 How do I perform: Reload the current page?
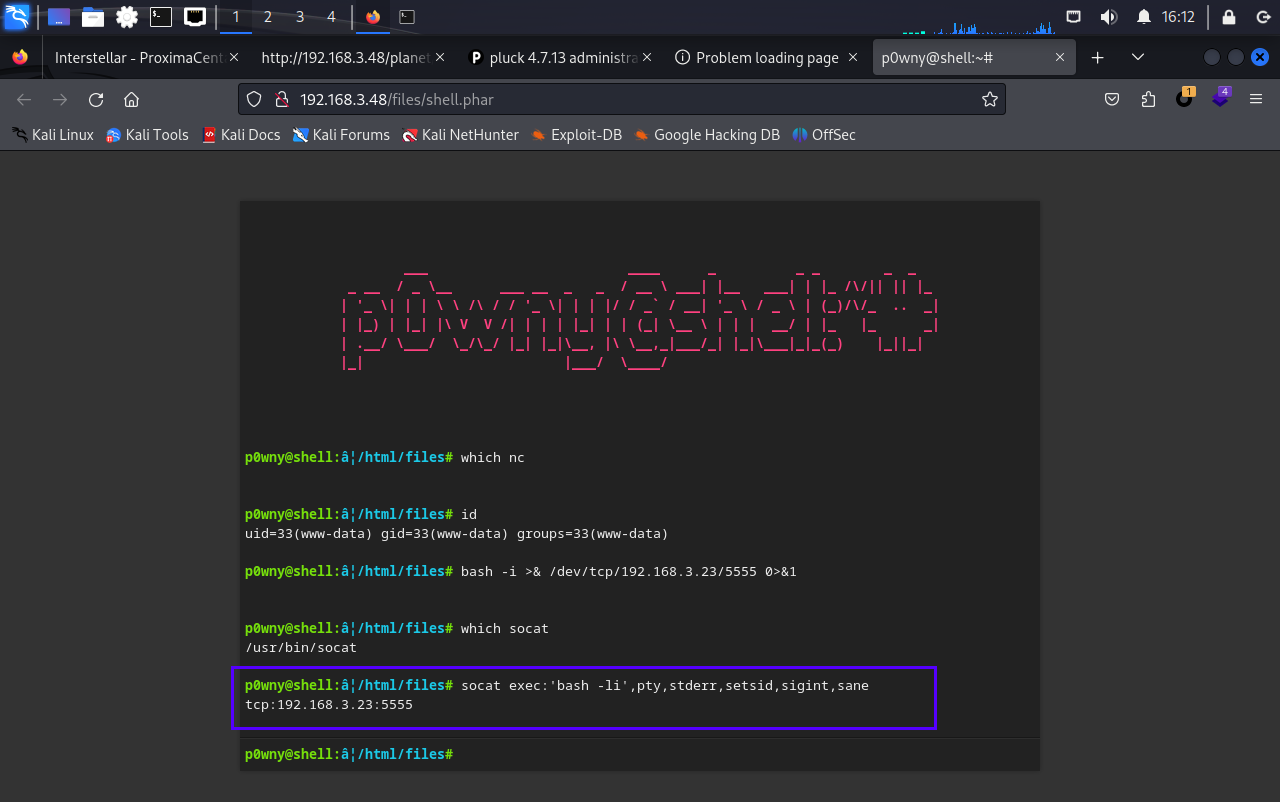click(x=96, y=99)
